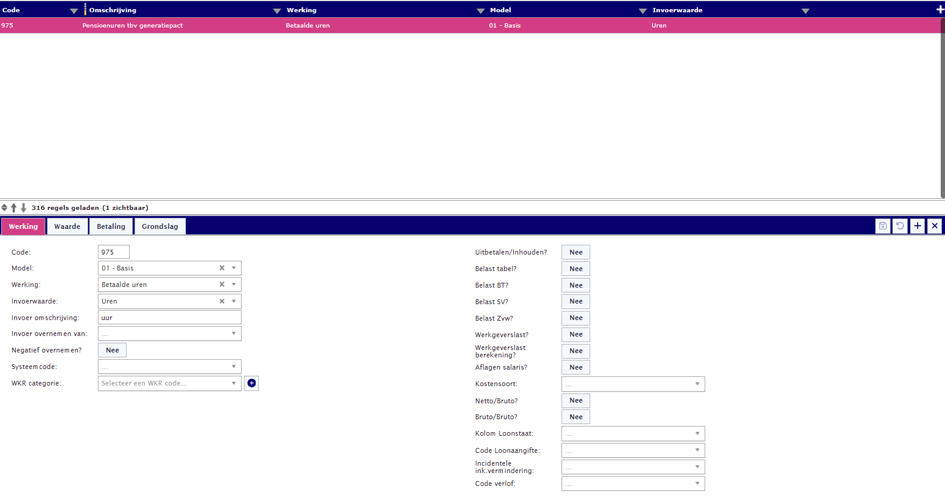This screenshot has width=945, height=500.
Task: Select the grid row with code 975
Action: pos(470,25)
